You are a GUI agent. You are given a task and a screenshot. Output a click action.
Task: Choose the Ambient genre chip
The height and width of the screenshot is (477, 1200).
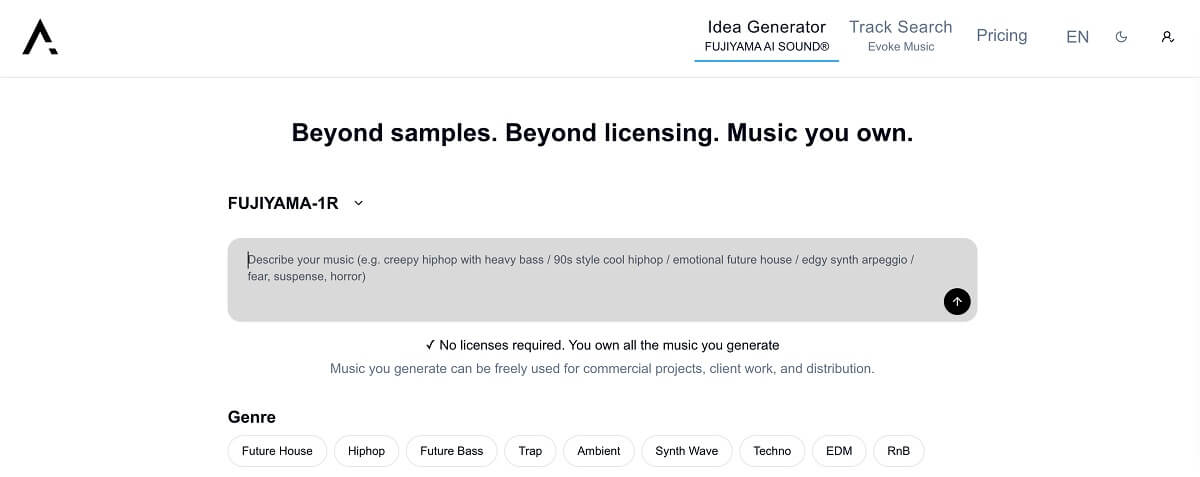click(598, 451)
